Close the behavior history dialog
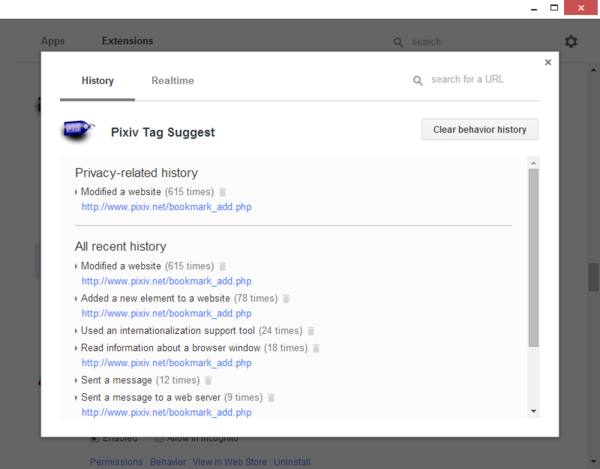 (x=548, y=62)
